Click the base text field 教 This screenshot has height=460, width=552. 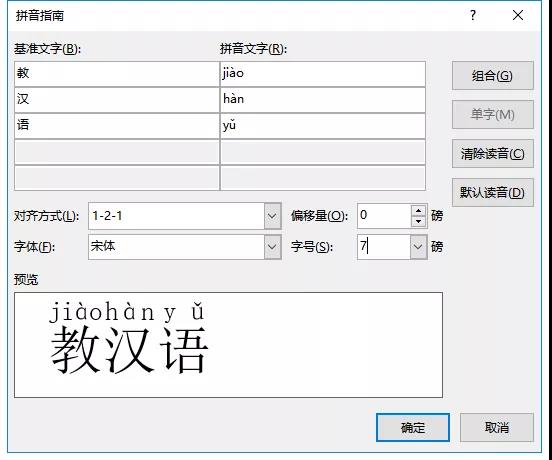click(117, 74)
